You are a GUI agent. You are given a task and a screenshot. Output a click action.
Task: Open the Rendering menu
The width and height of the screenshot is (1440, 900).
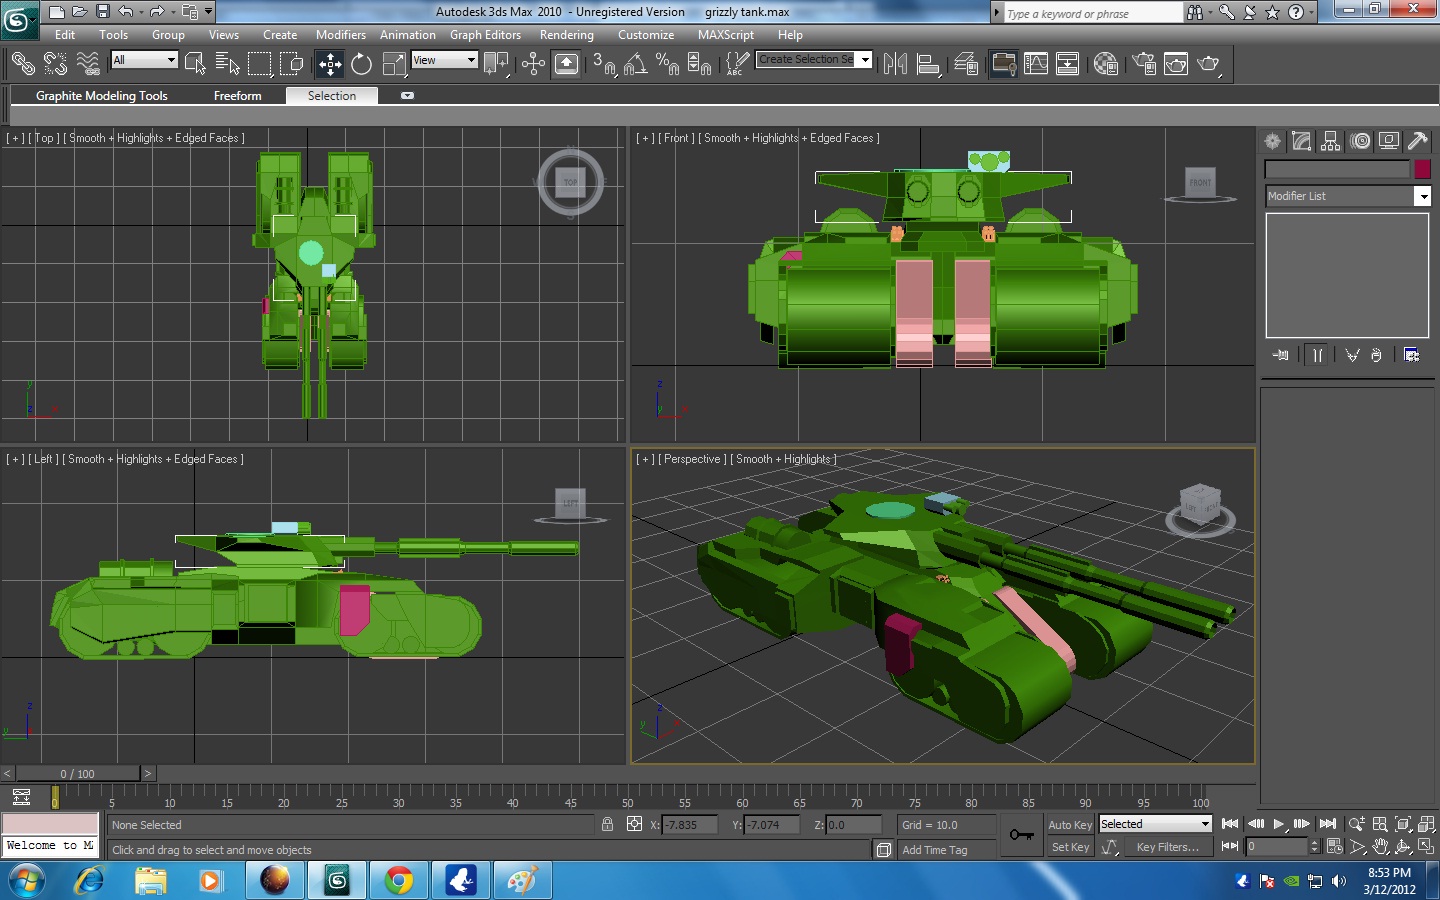coord(567,35)
